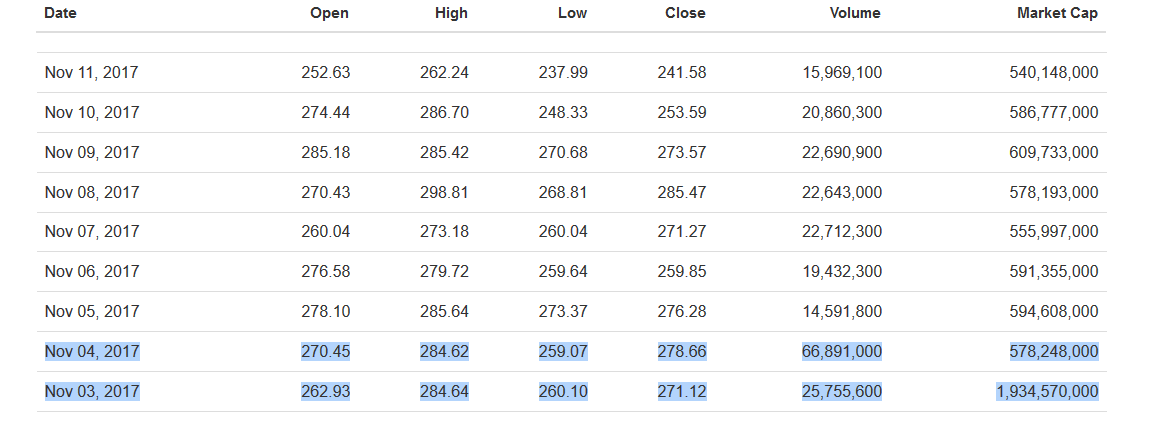Click the Market Cap column header
The height and width of the screenshot is (428, 1150).
1057,13
